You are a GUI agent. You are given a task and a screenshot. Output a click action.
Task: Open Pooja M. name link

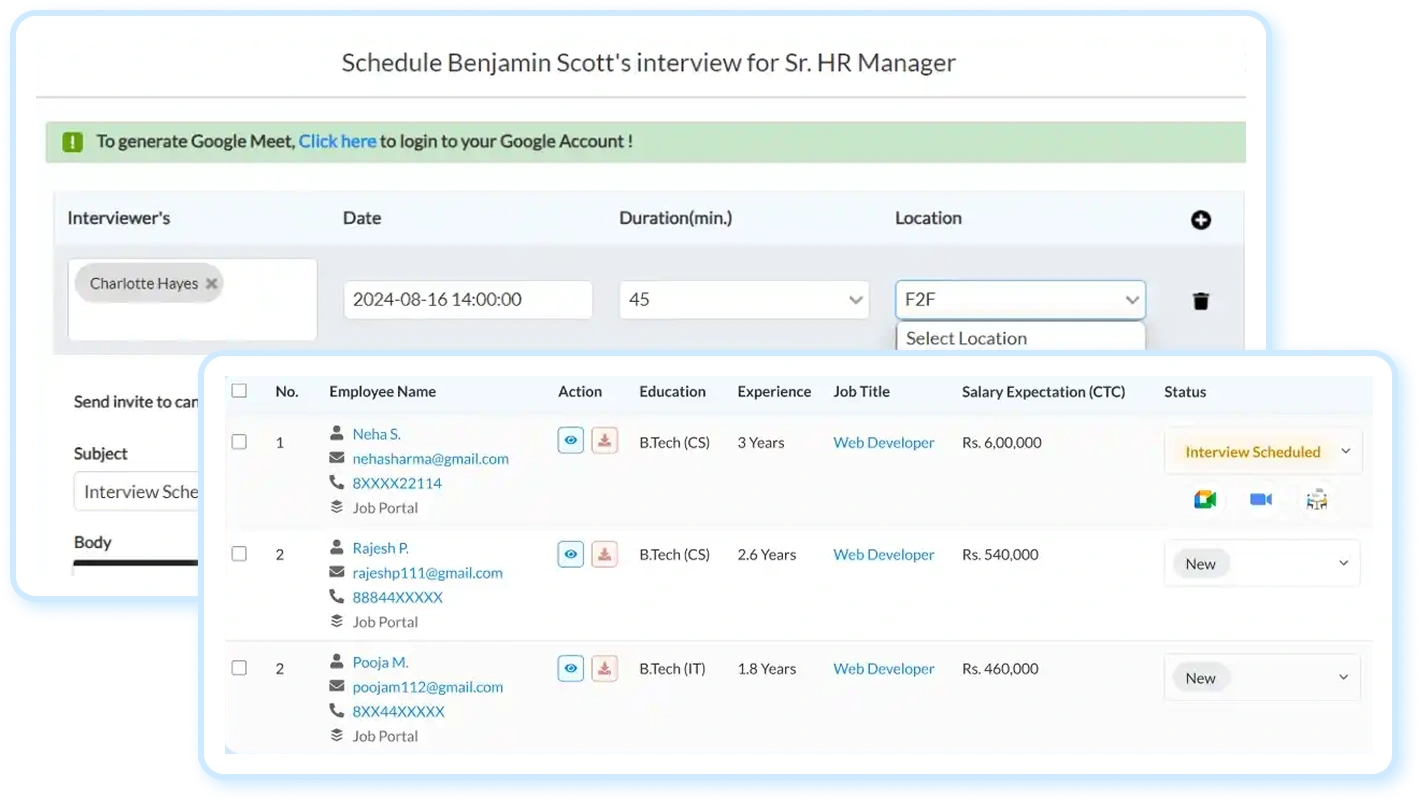381,662
